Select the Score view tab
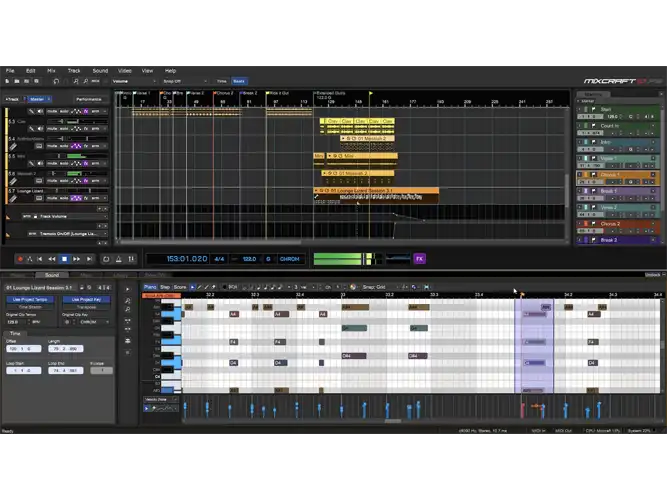Image resolution: width=667 pixels, height=500 pixels. tap(180, 287)
